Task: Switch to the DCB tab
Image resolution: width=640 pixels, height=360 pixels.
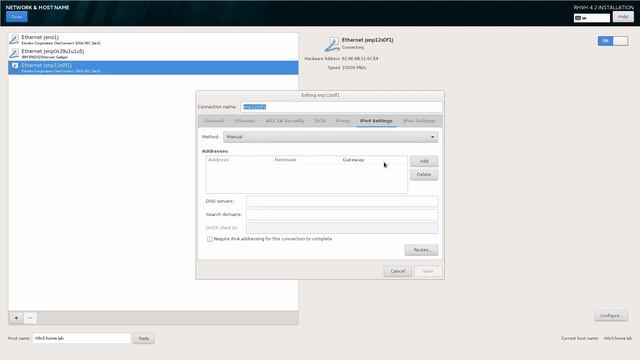Action: (320, 121)
